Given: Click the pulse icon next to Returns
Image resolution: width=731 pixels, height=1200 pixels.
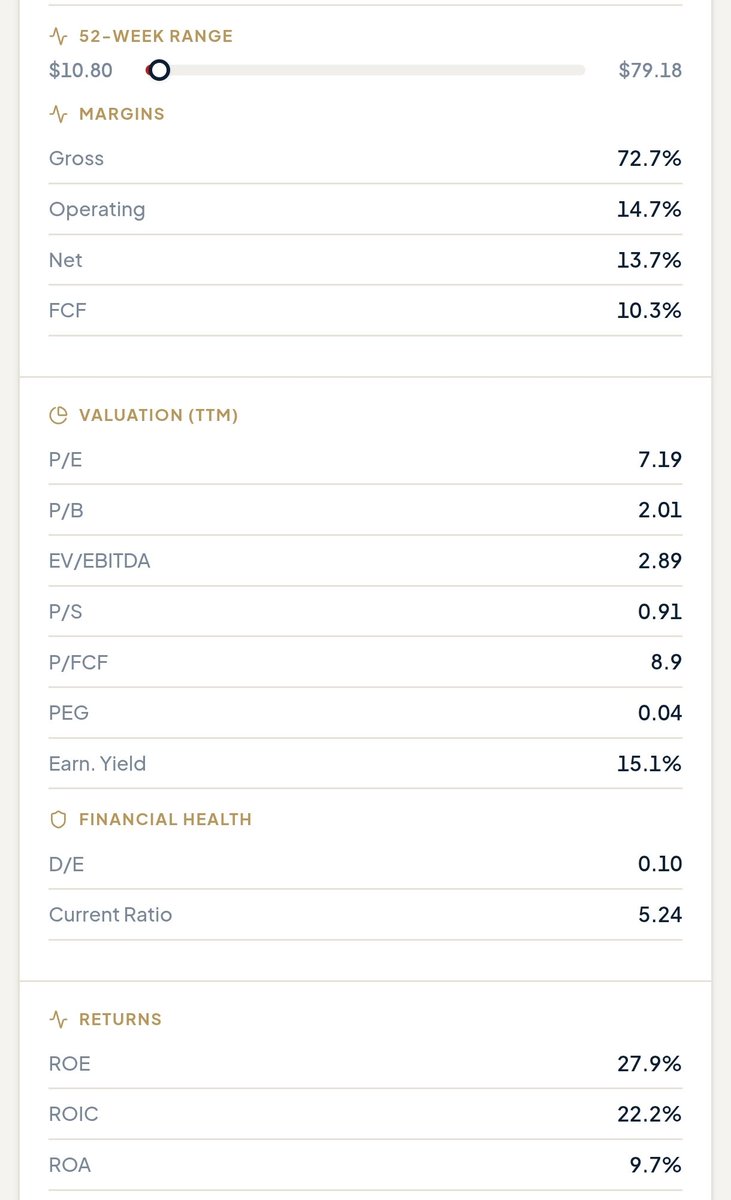Looking at the screenshot, I should click(x=58, y=1020).
